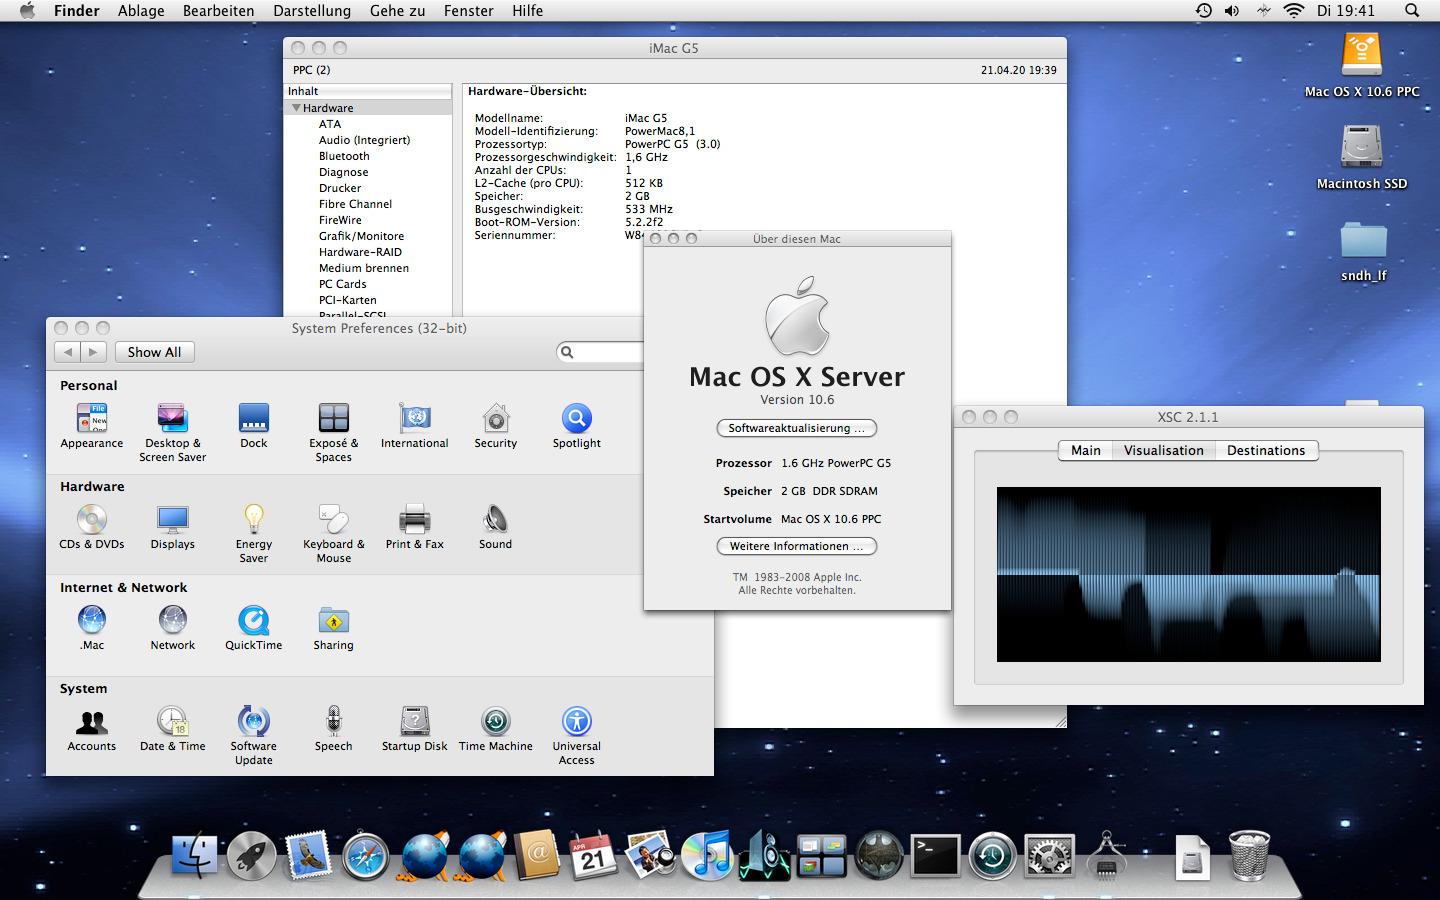Collapse the Hardware tree disclosure triangle

click(296, 108)
